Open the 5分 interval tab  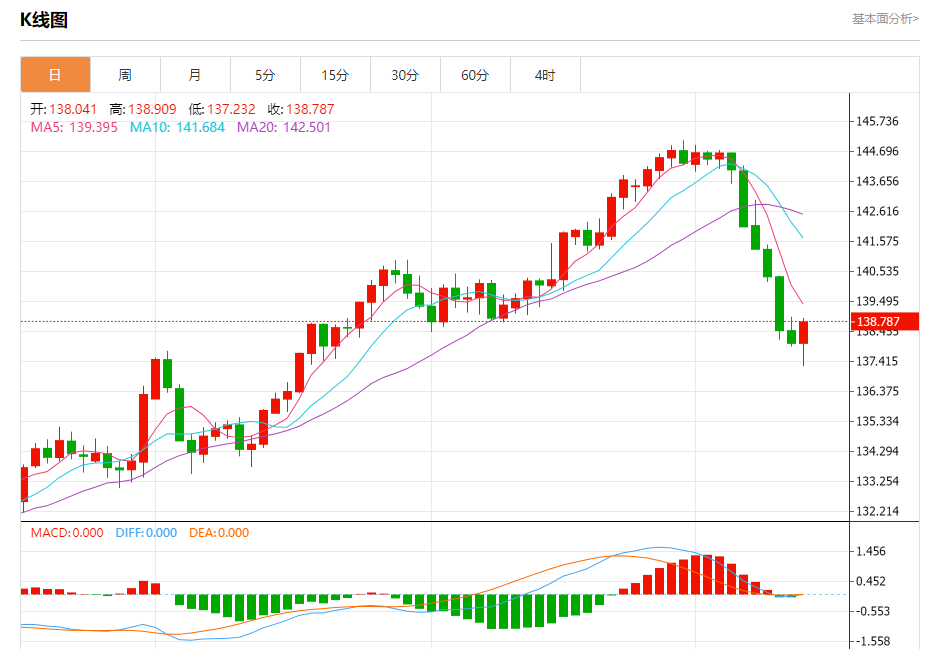coord(265,75)
